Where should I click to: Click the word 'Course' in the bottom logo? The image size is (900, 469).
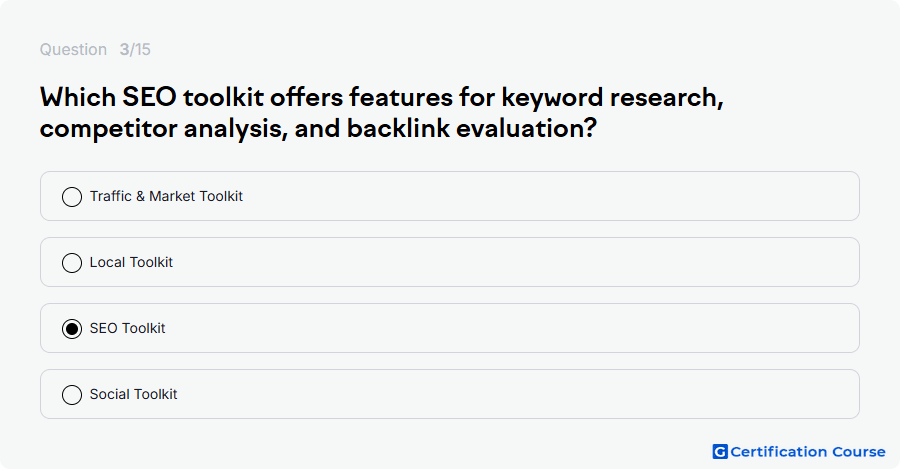(859, 452)
